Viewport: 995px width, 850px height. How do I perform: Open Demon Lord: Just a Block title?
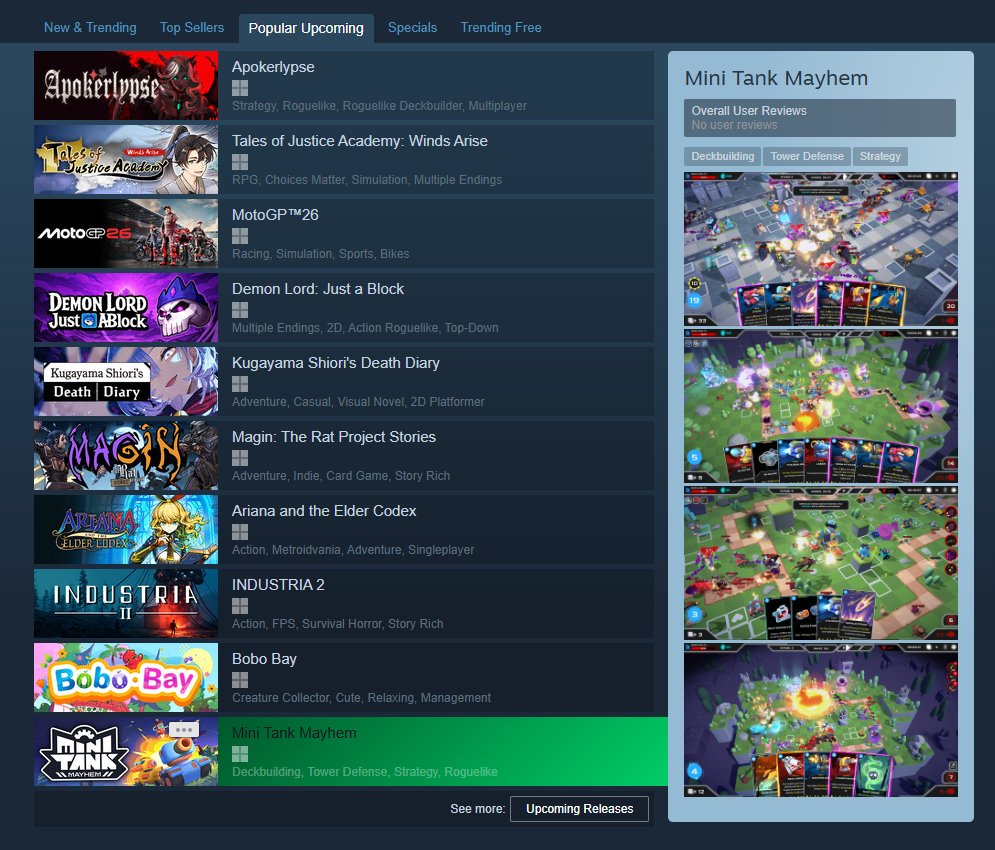[318, 289]
